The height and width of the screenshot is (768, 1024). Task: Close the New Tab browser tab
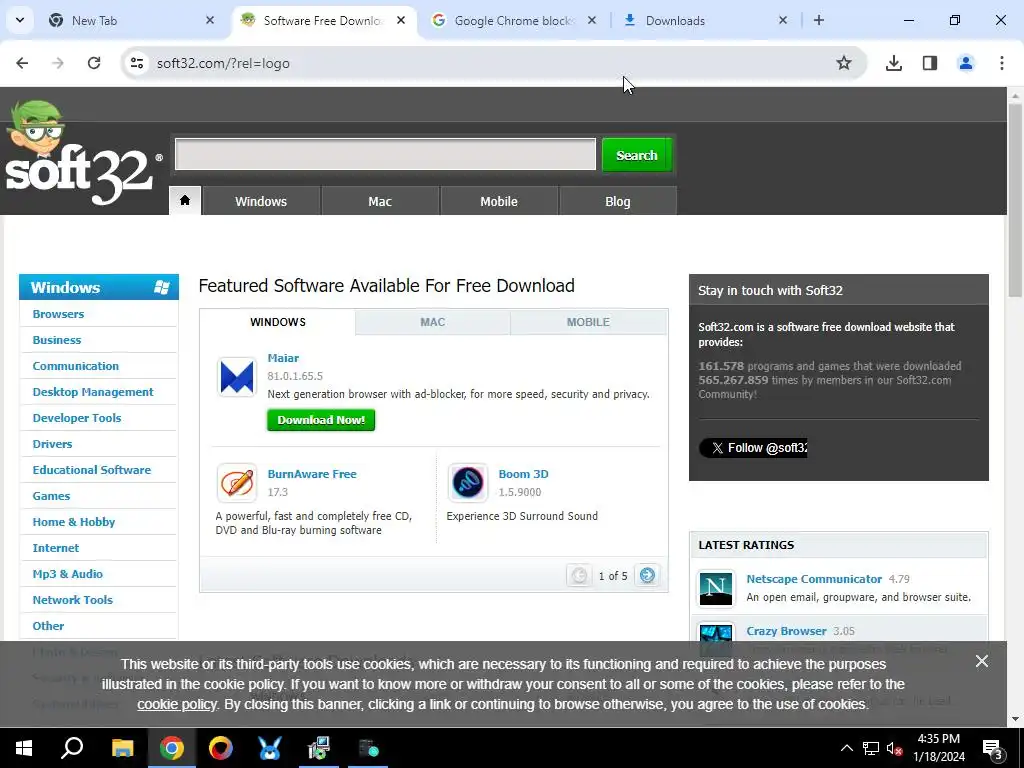(210, 20)
